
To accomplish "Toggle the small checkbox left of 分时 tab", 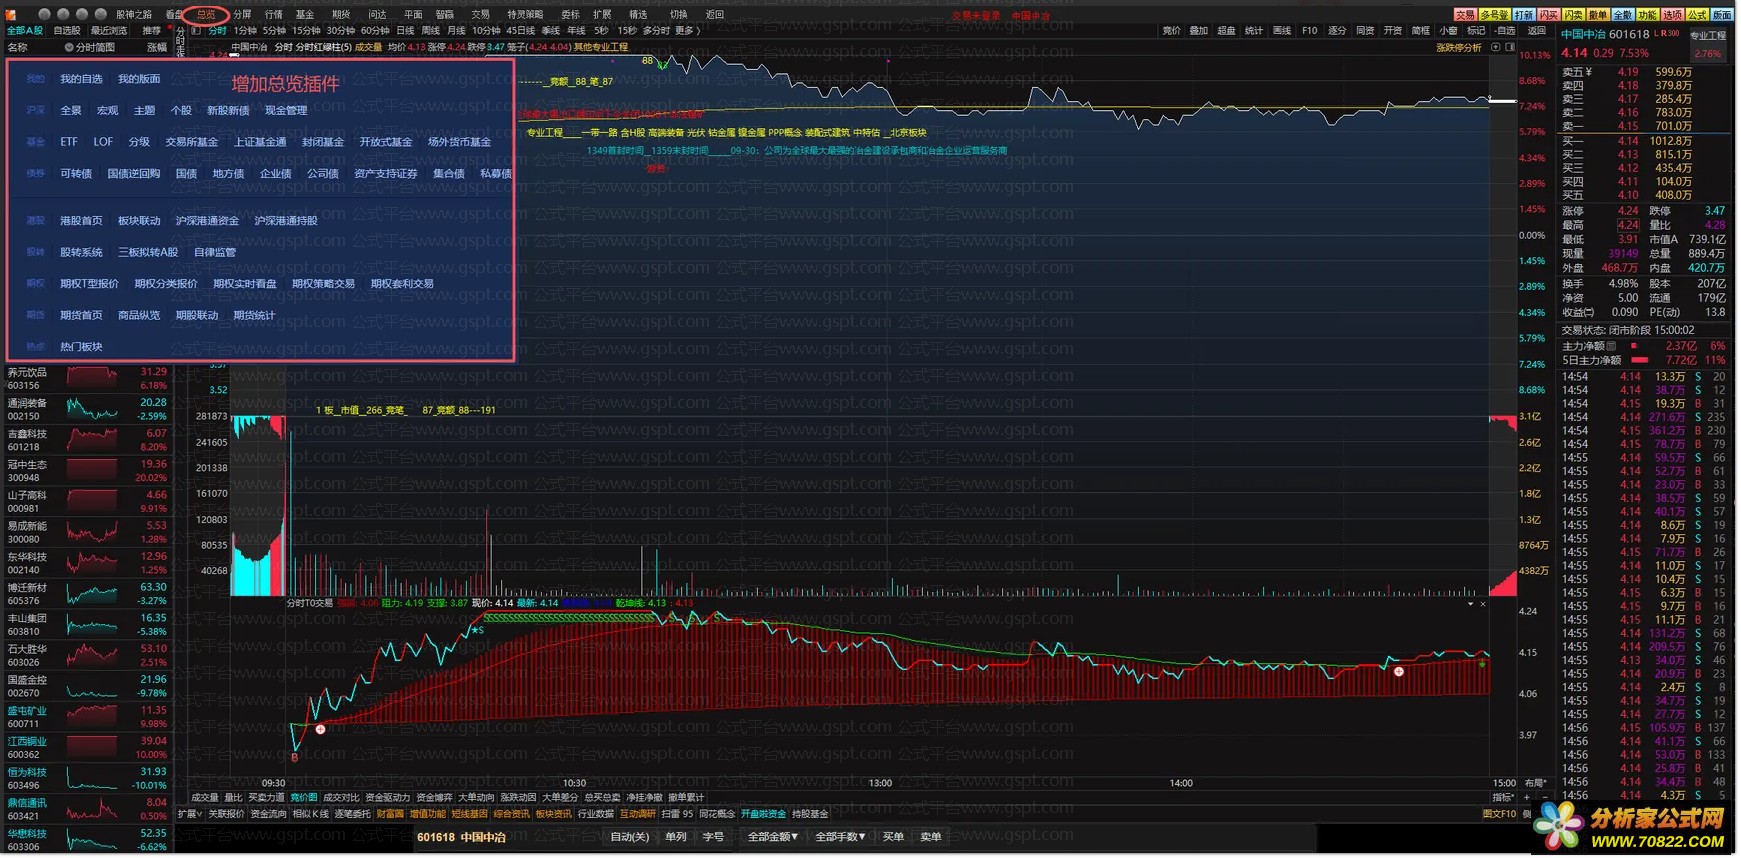I will pos(196,31).
